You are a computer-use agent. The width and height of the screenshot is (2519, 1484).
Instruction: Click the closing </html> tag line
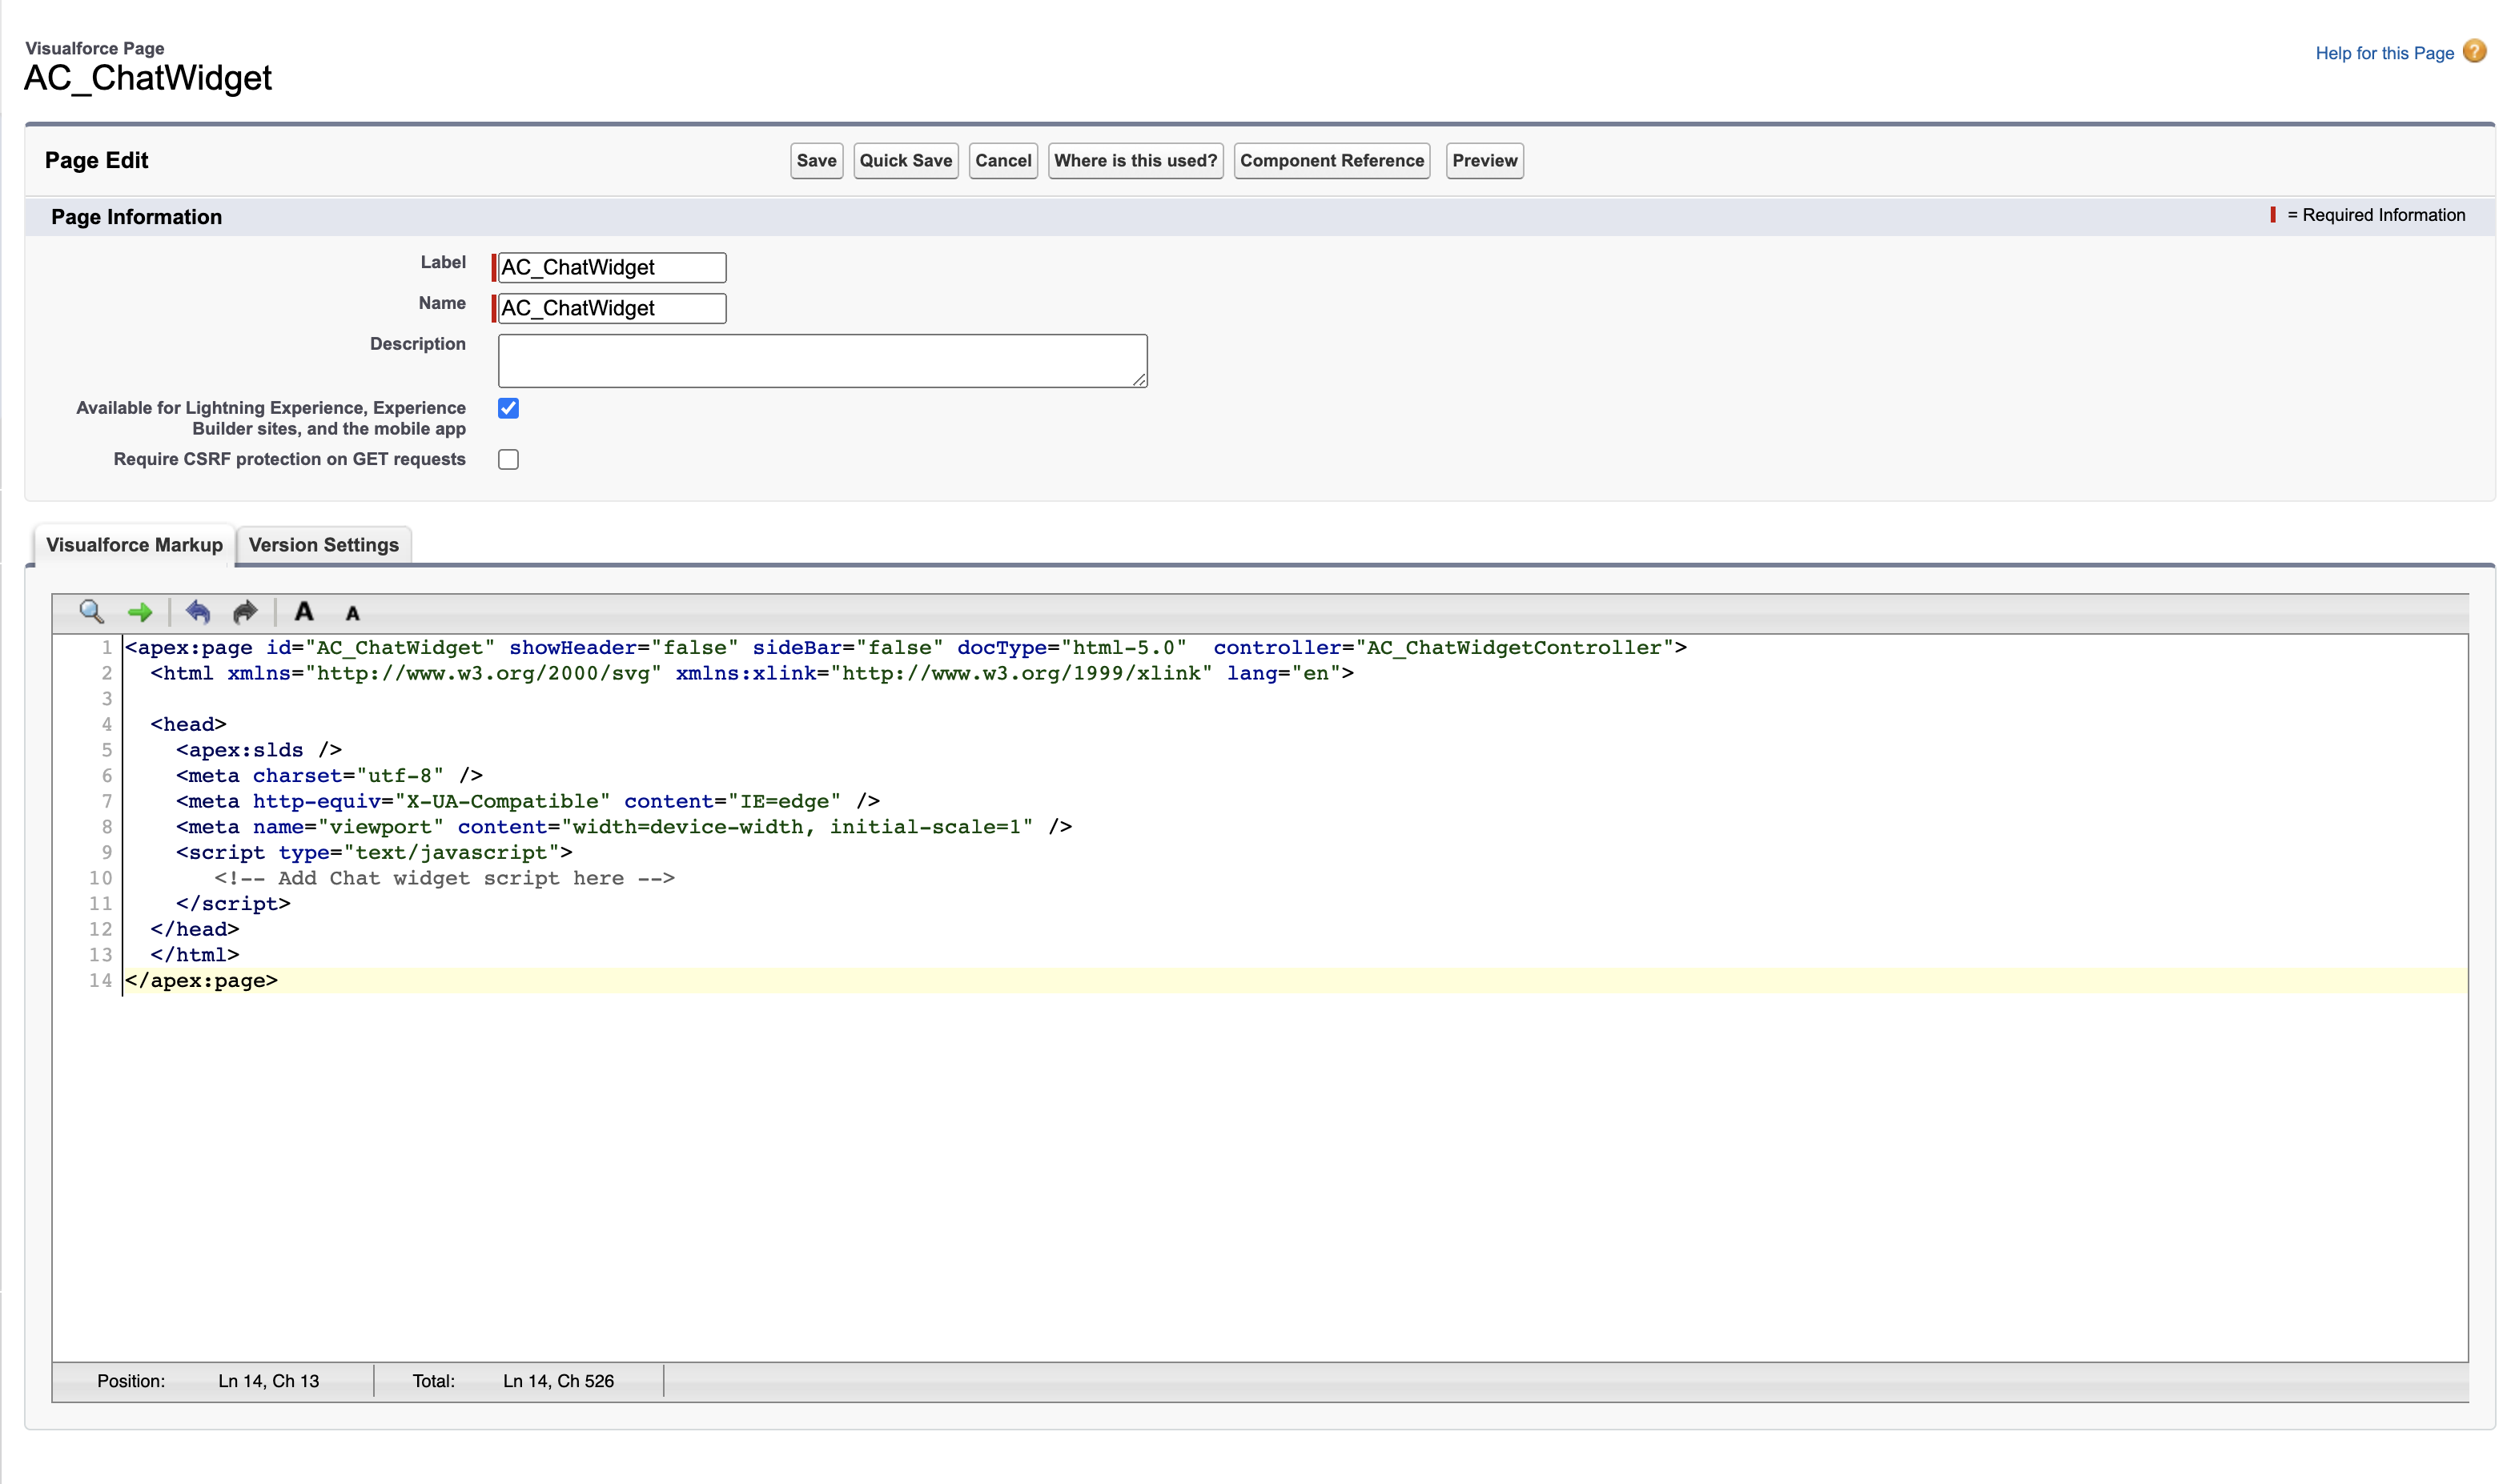tap(195, 955)
